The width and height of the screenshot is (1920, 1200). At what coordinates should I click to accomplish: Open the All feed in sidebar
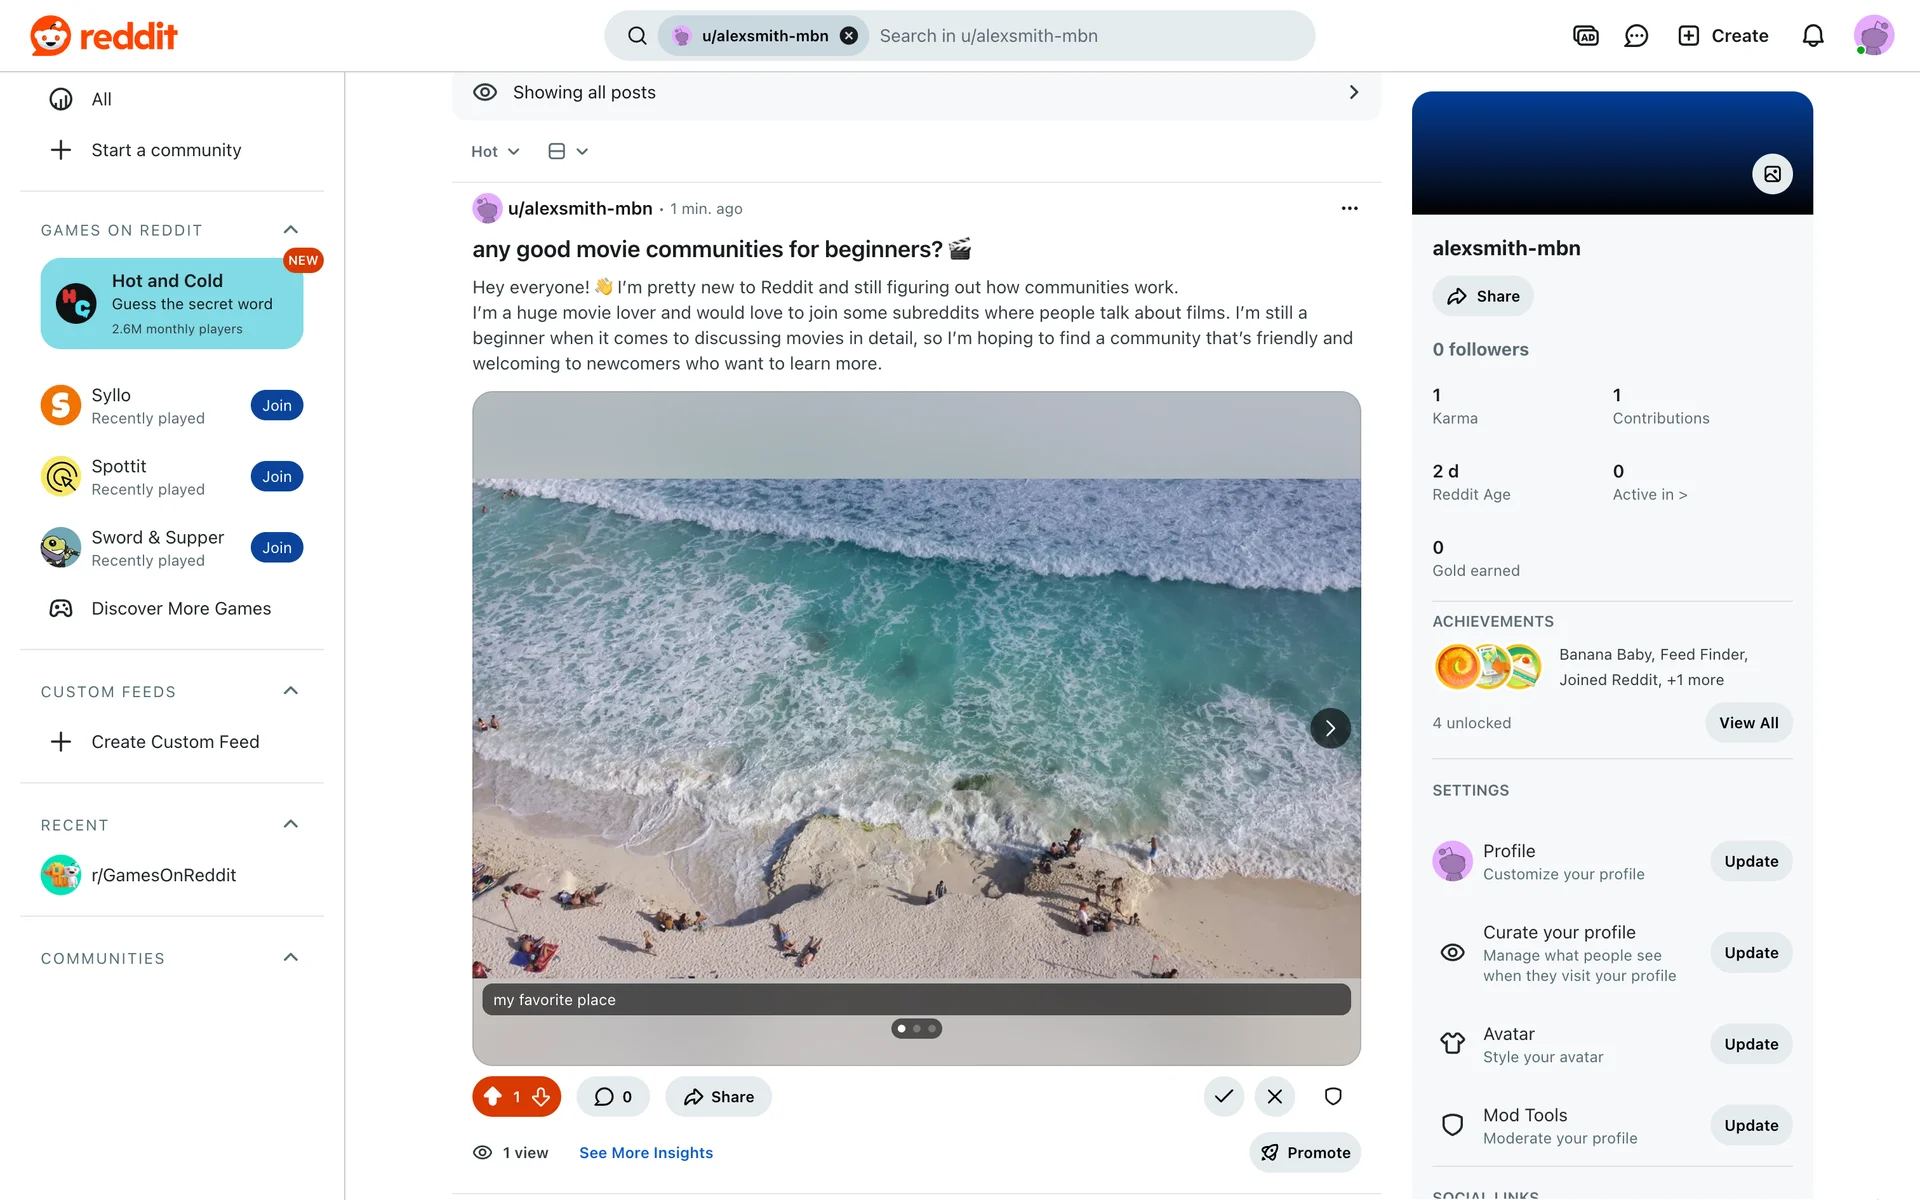101,99
